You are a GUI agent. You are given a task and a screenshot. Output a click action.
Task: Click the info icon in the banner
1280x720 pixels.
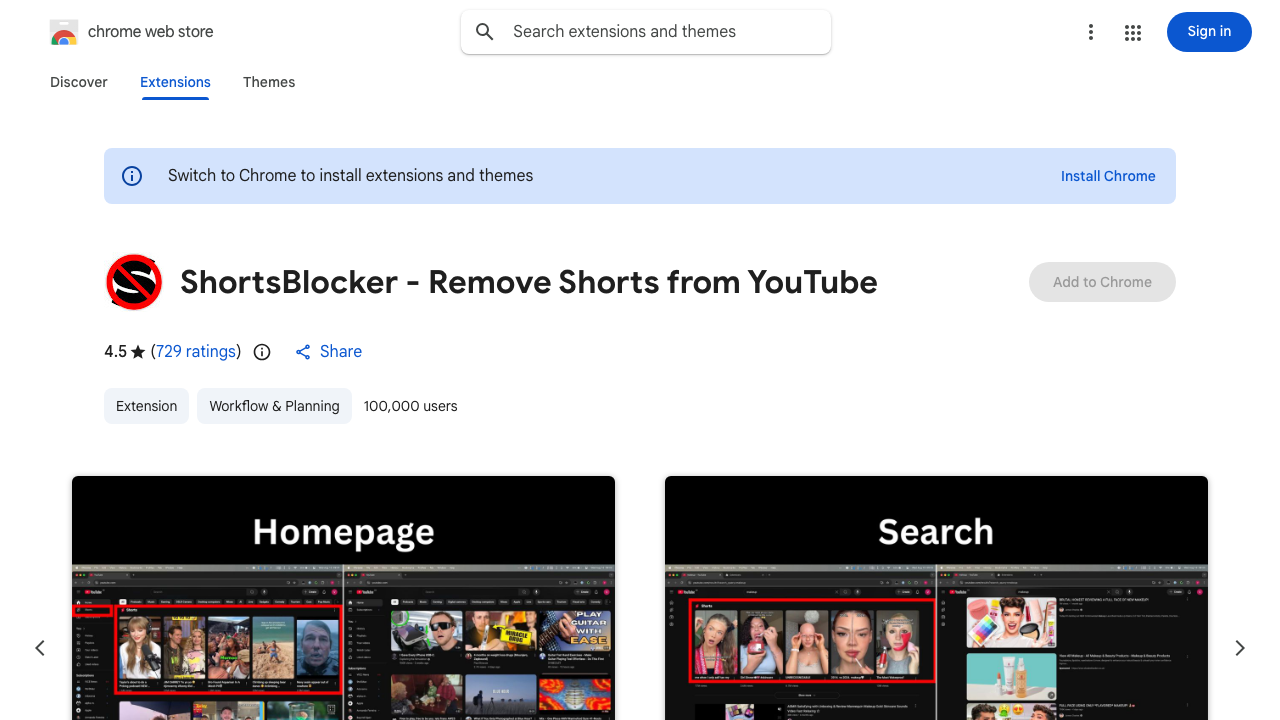coord(131,176)
